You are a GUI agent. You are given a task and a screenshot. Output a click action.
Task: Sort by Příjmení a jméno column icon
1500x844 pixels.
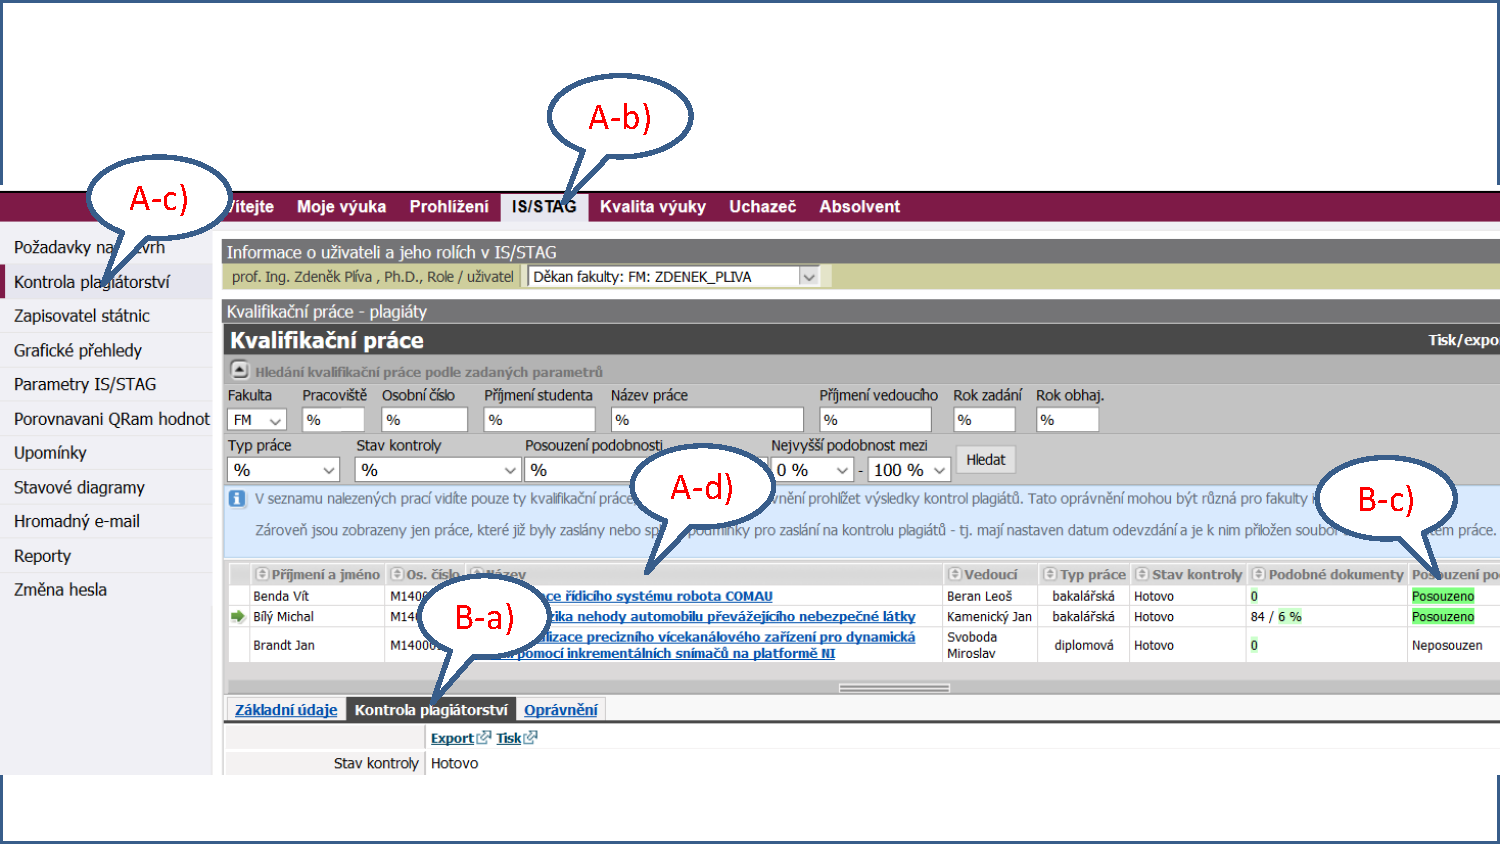click(262, 574)
